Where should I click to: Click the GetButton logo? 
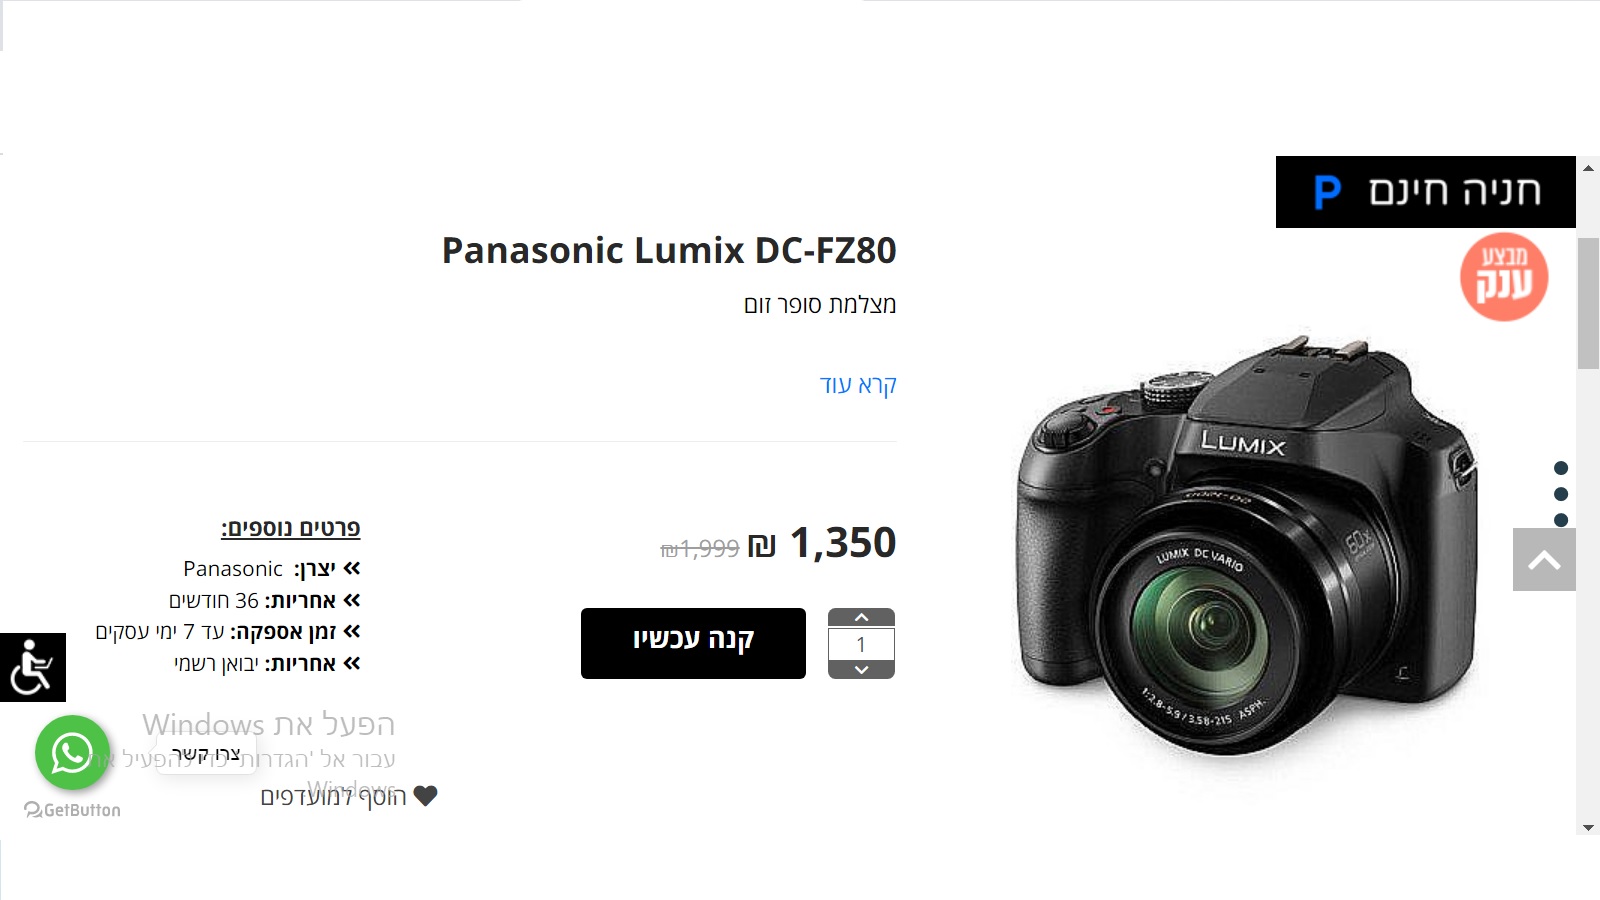point(72,810)
